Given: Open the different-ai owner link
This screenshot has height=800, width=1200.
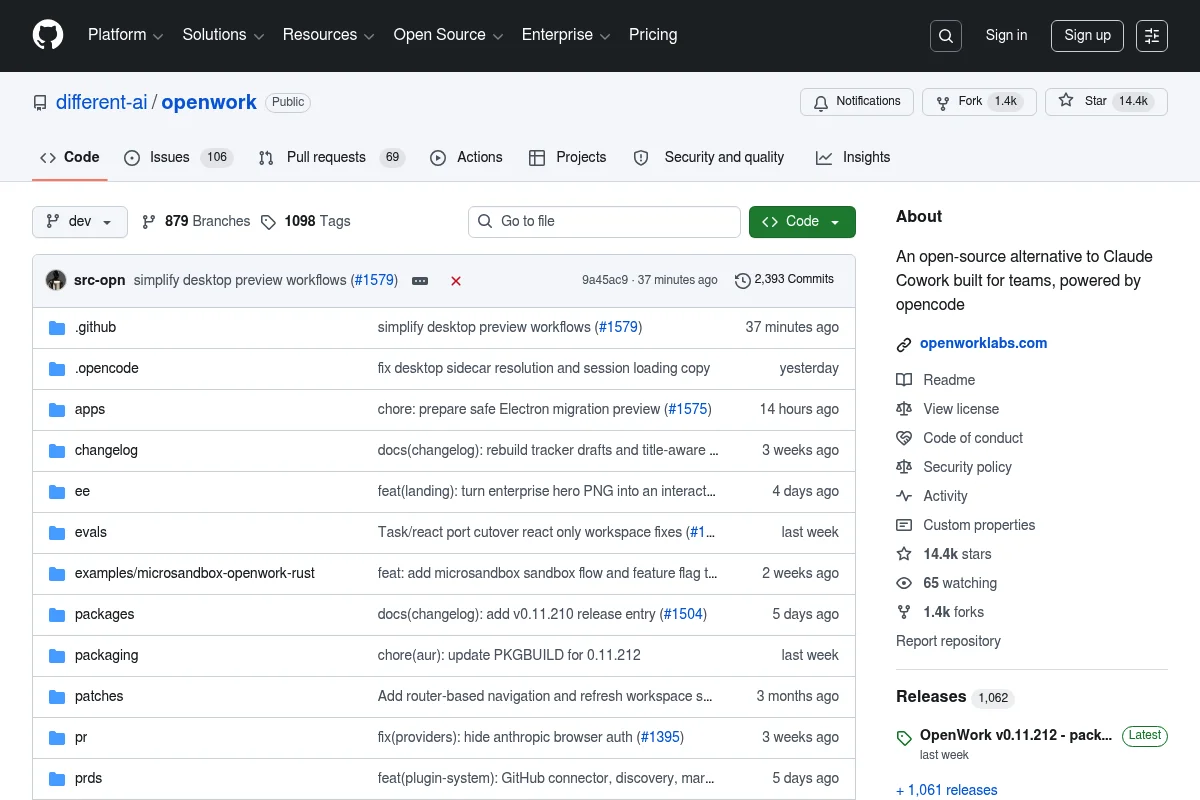Looking at the screenshot, I should [x=102, y=102].
